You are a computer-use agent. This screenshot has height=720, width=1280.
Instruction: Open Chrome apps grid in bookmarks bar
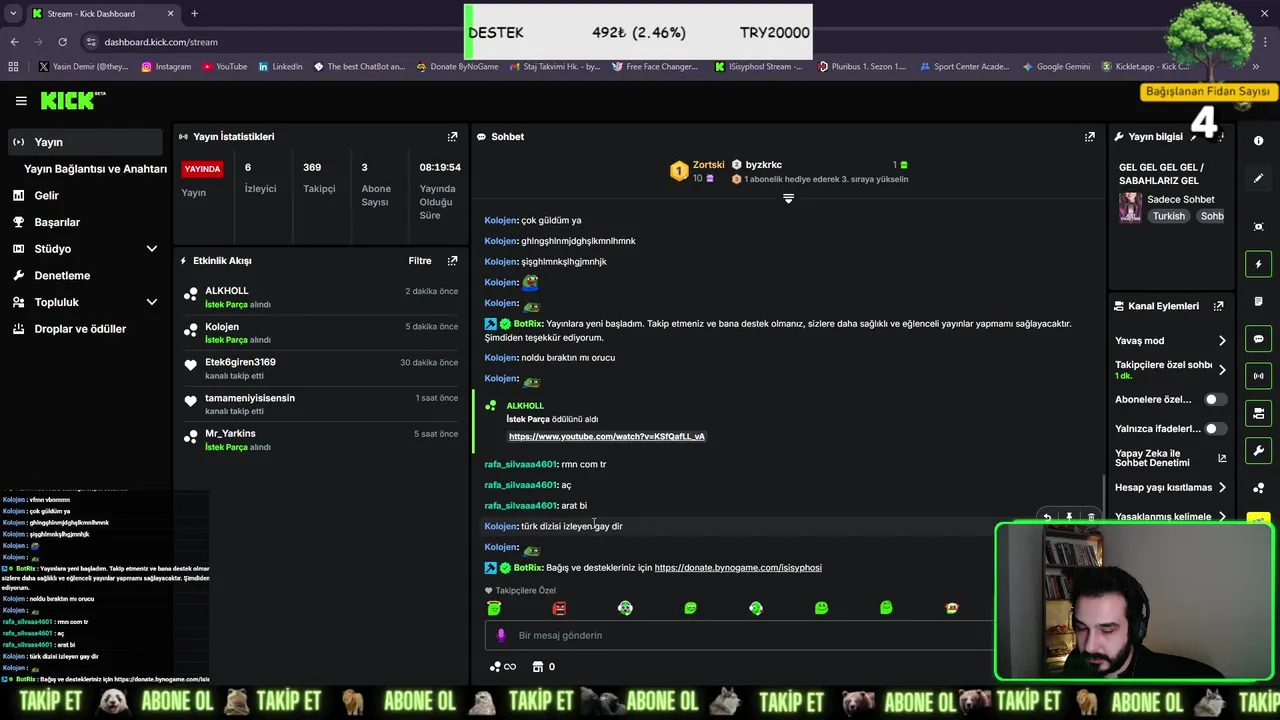coord(13,67)
